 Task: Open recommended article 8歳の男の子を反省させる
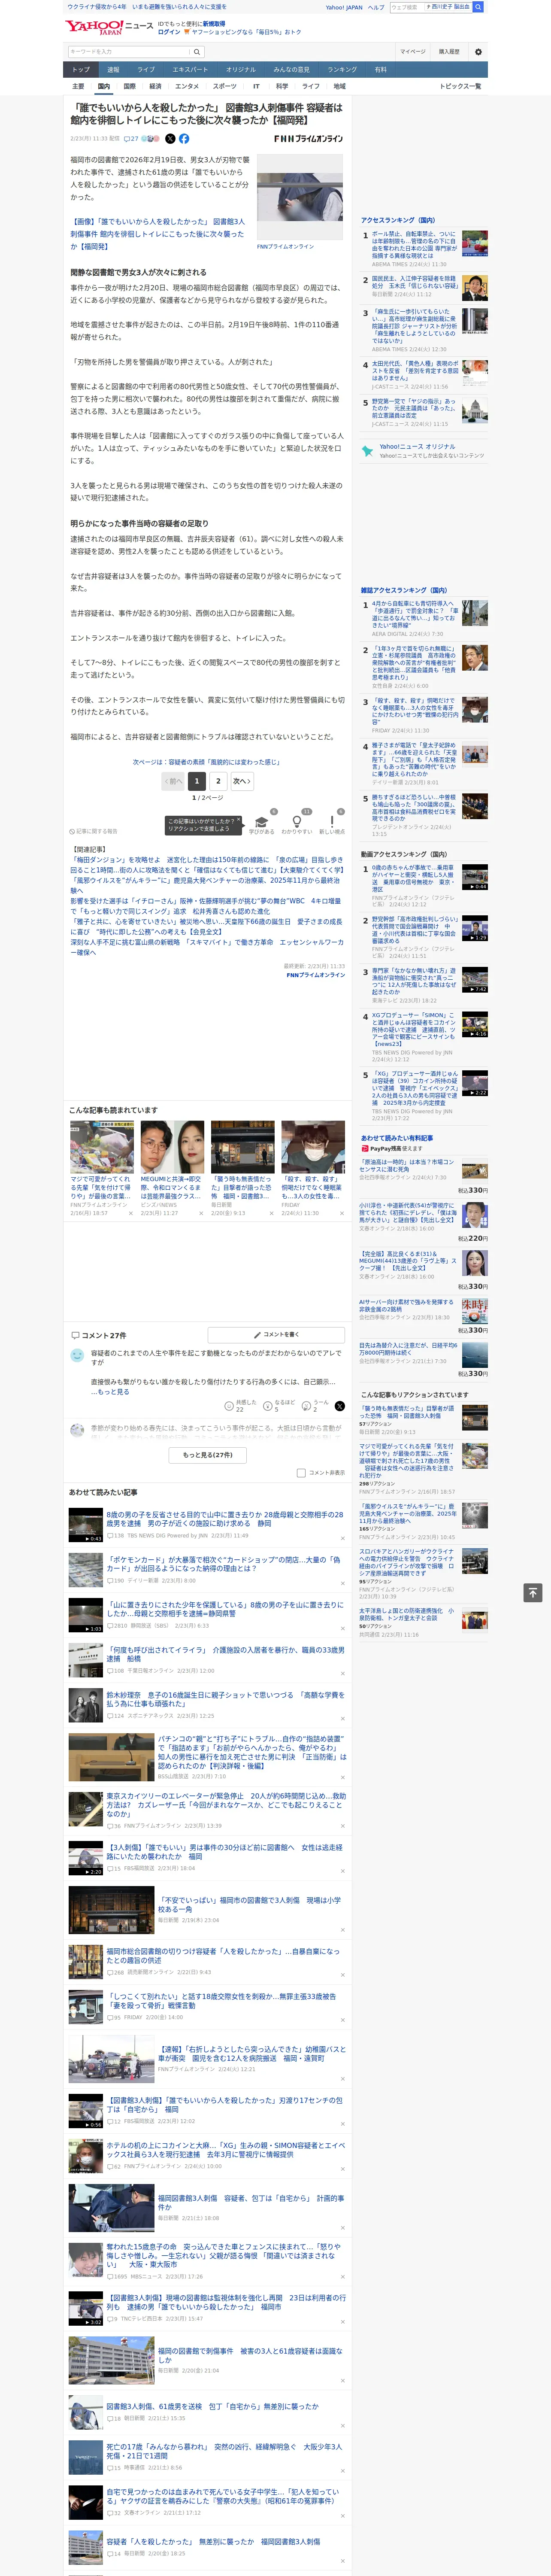(x=225, y=1519)
